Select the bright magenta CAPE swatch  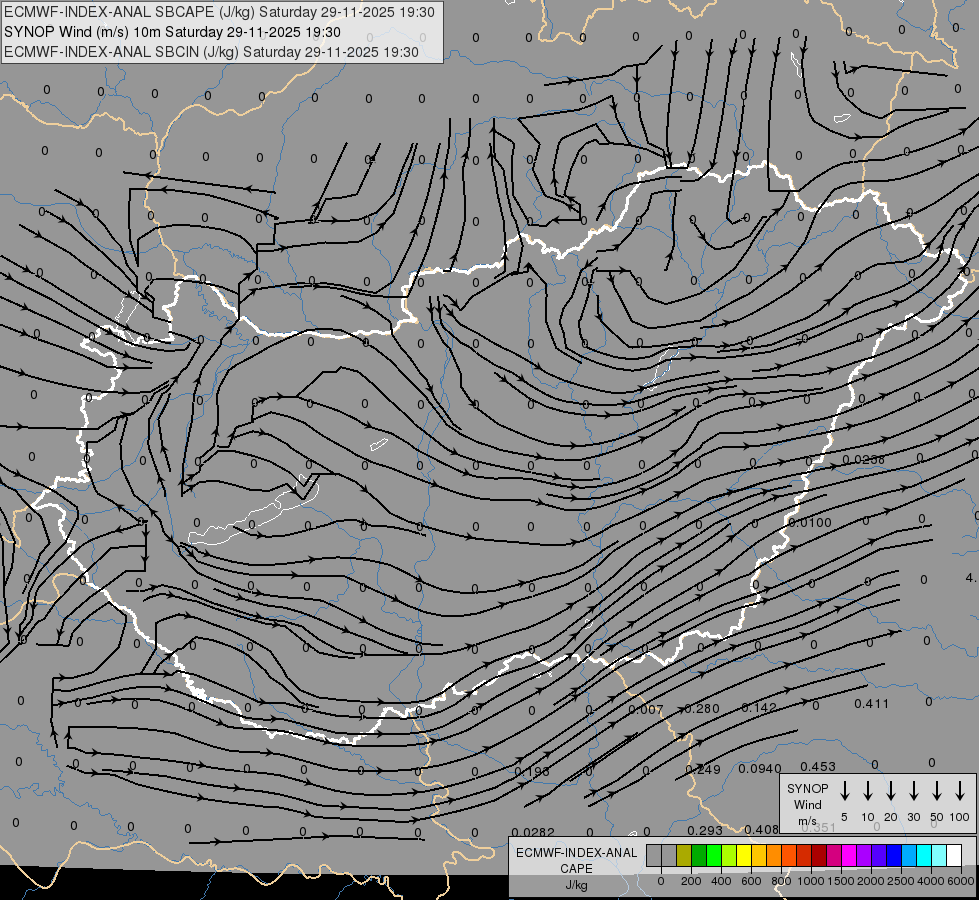[x=849, y=855]
